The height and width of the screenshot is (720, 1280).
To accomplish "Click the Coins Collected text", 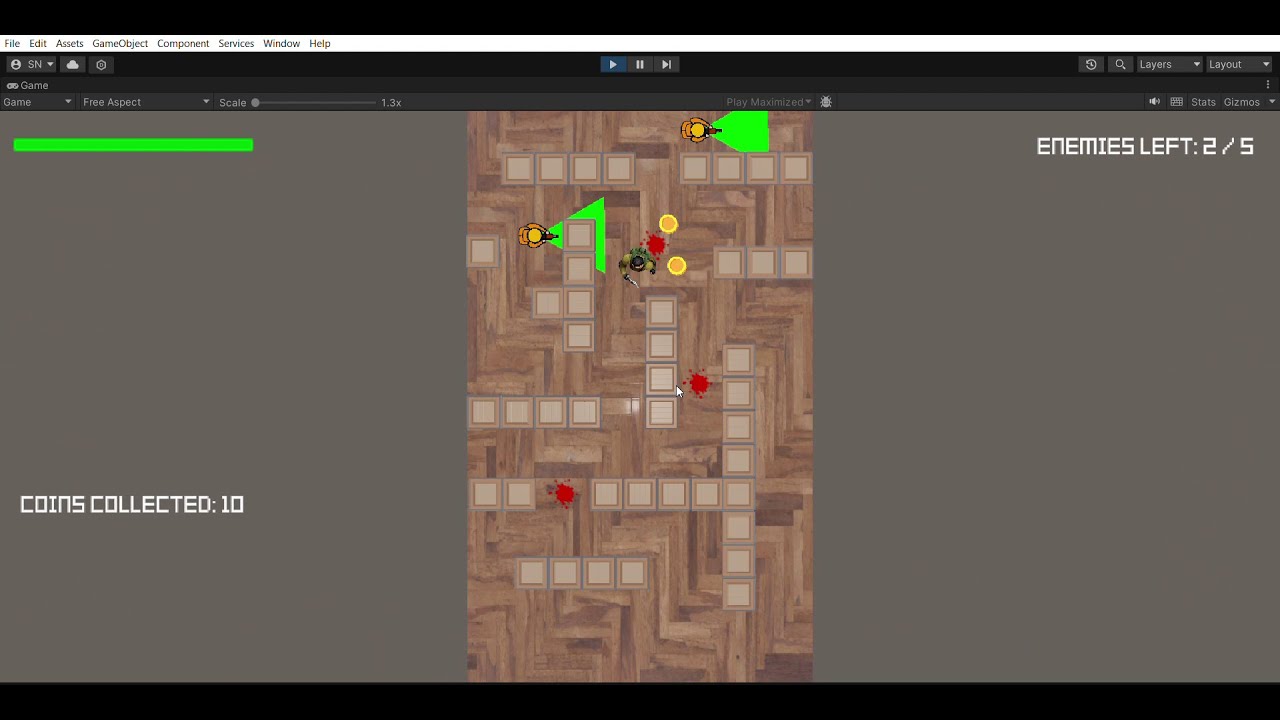I will (132, 504).
